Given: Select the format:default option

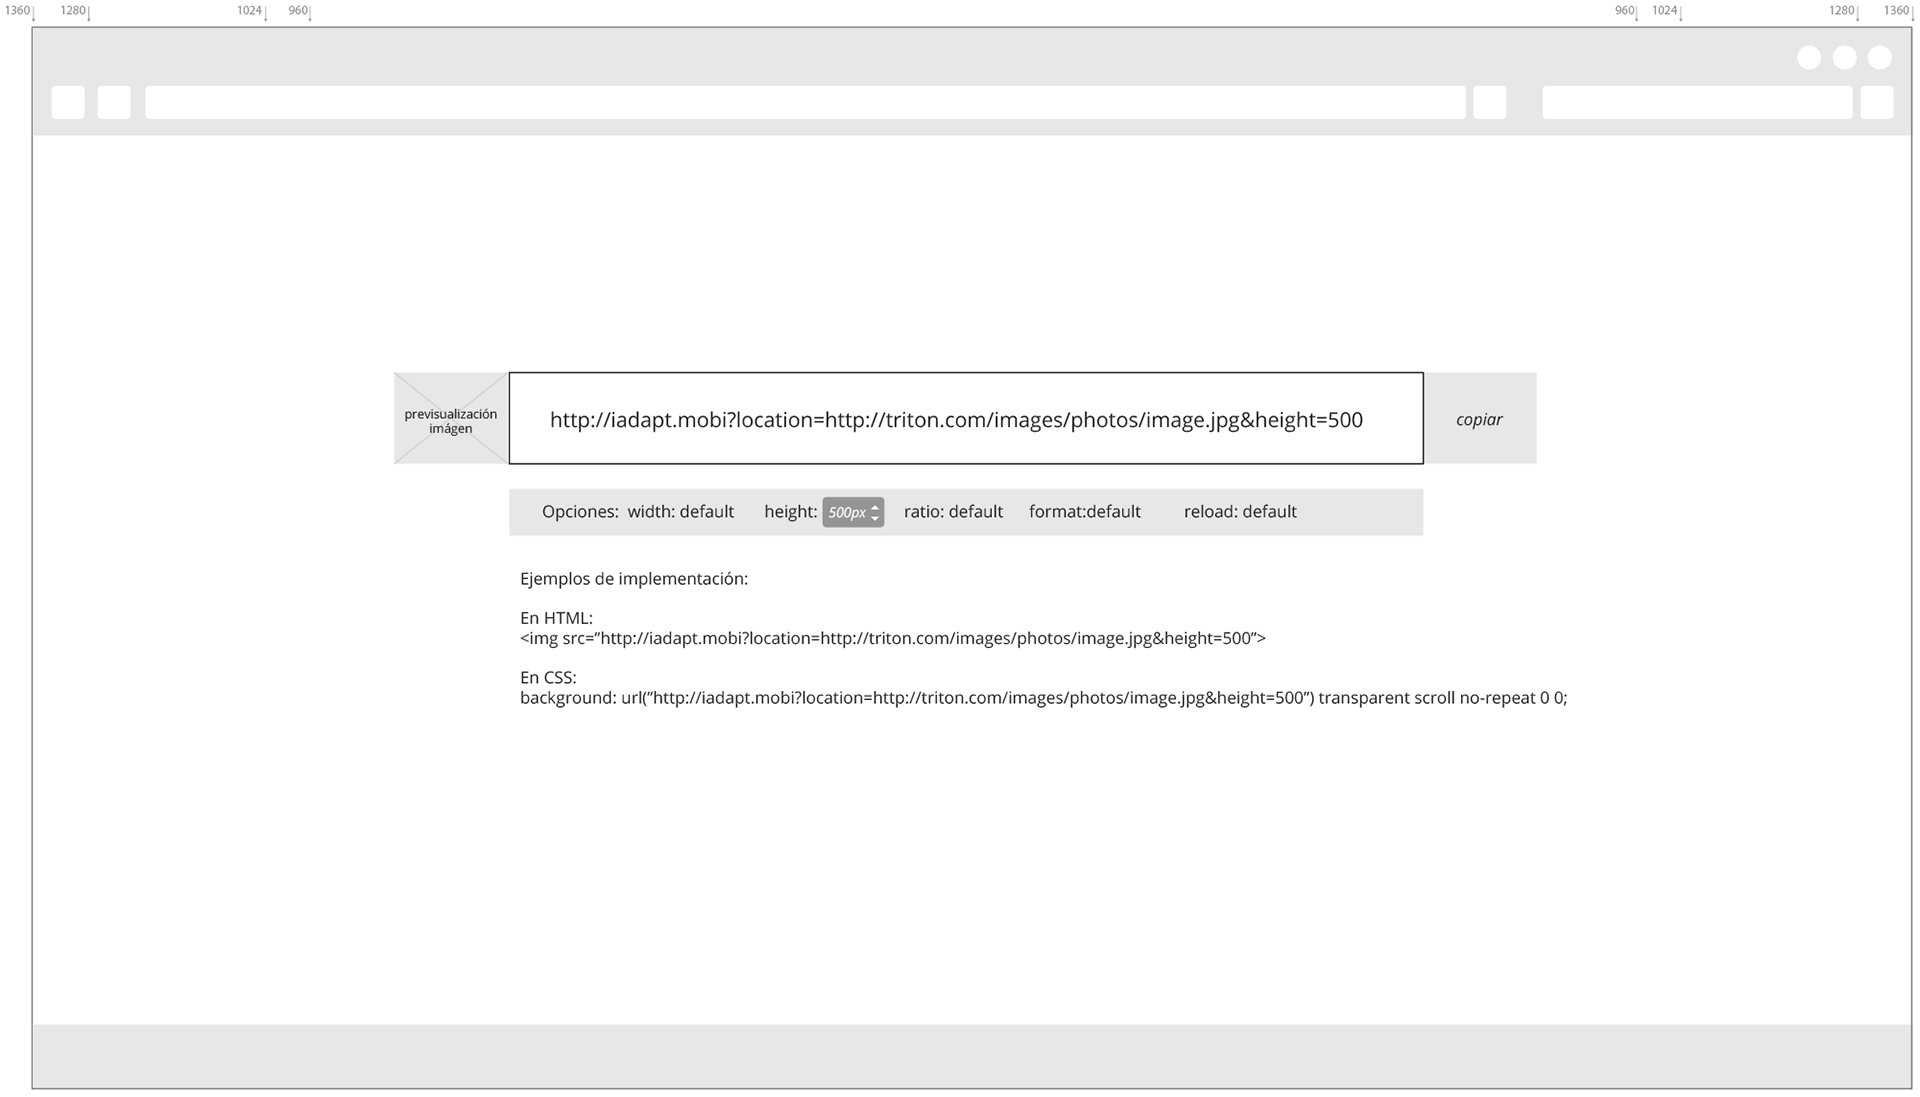Looking at the screenshot, I should coord(1084,512).
